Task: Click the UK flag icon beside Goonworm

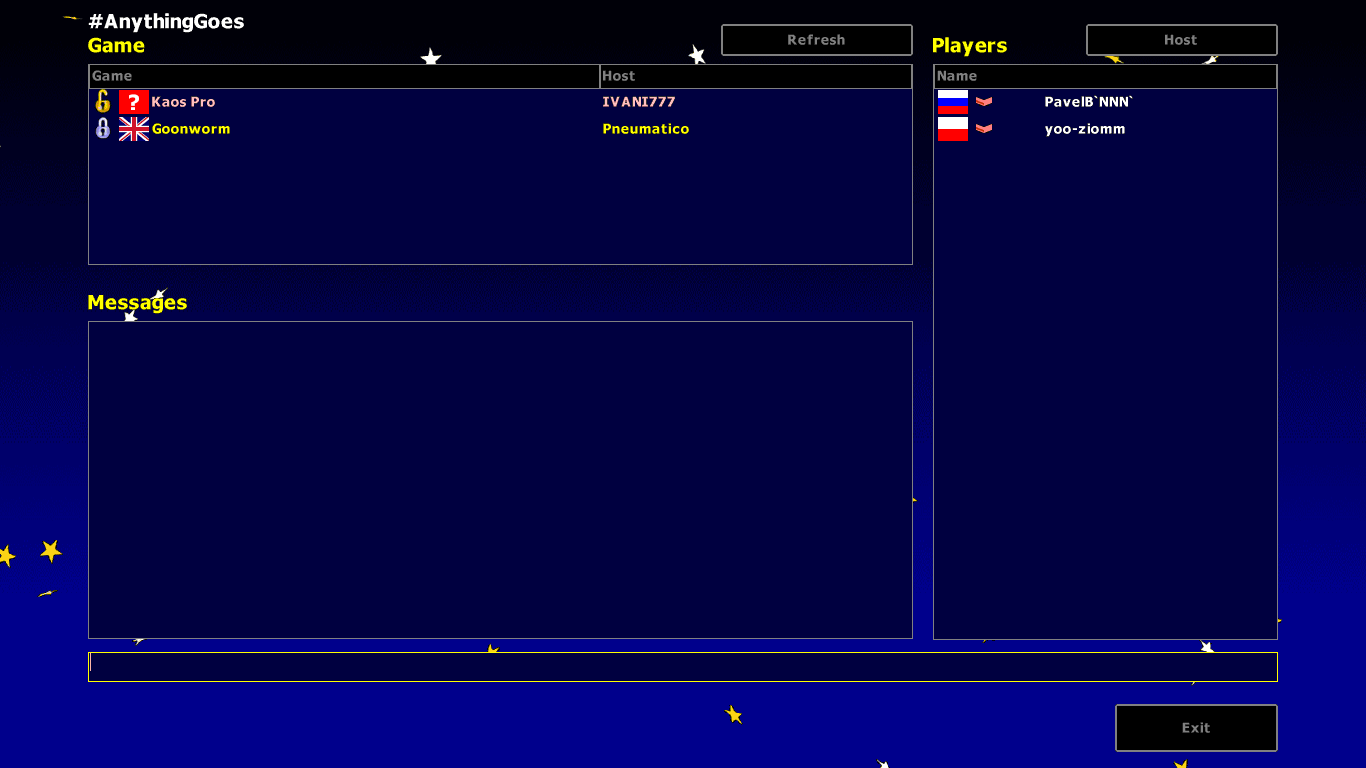Action: click(x=133, y=129)
